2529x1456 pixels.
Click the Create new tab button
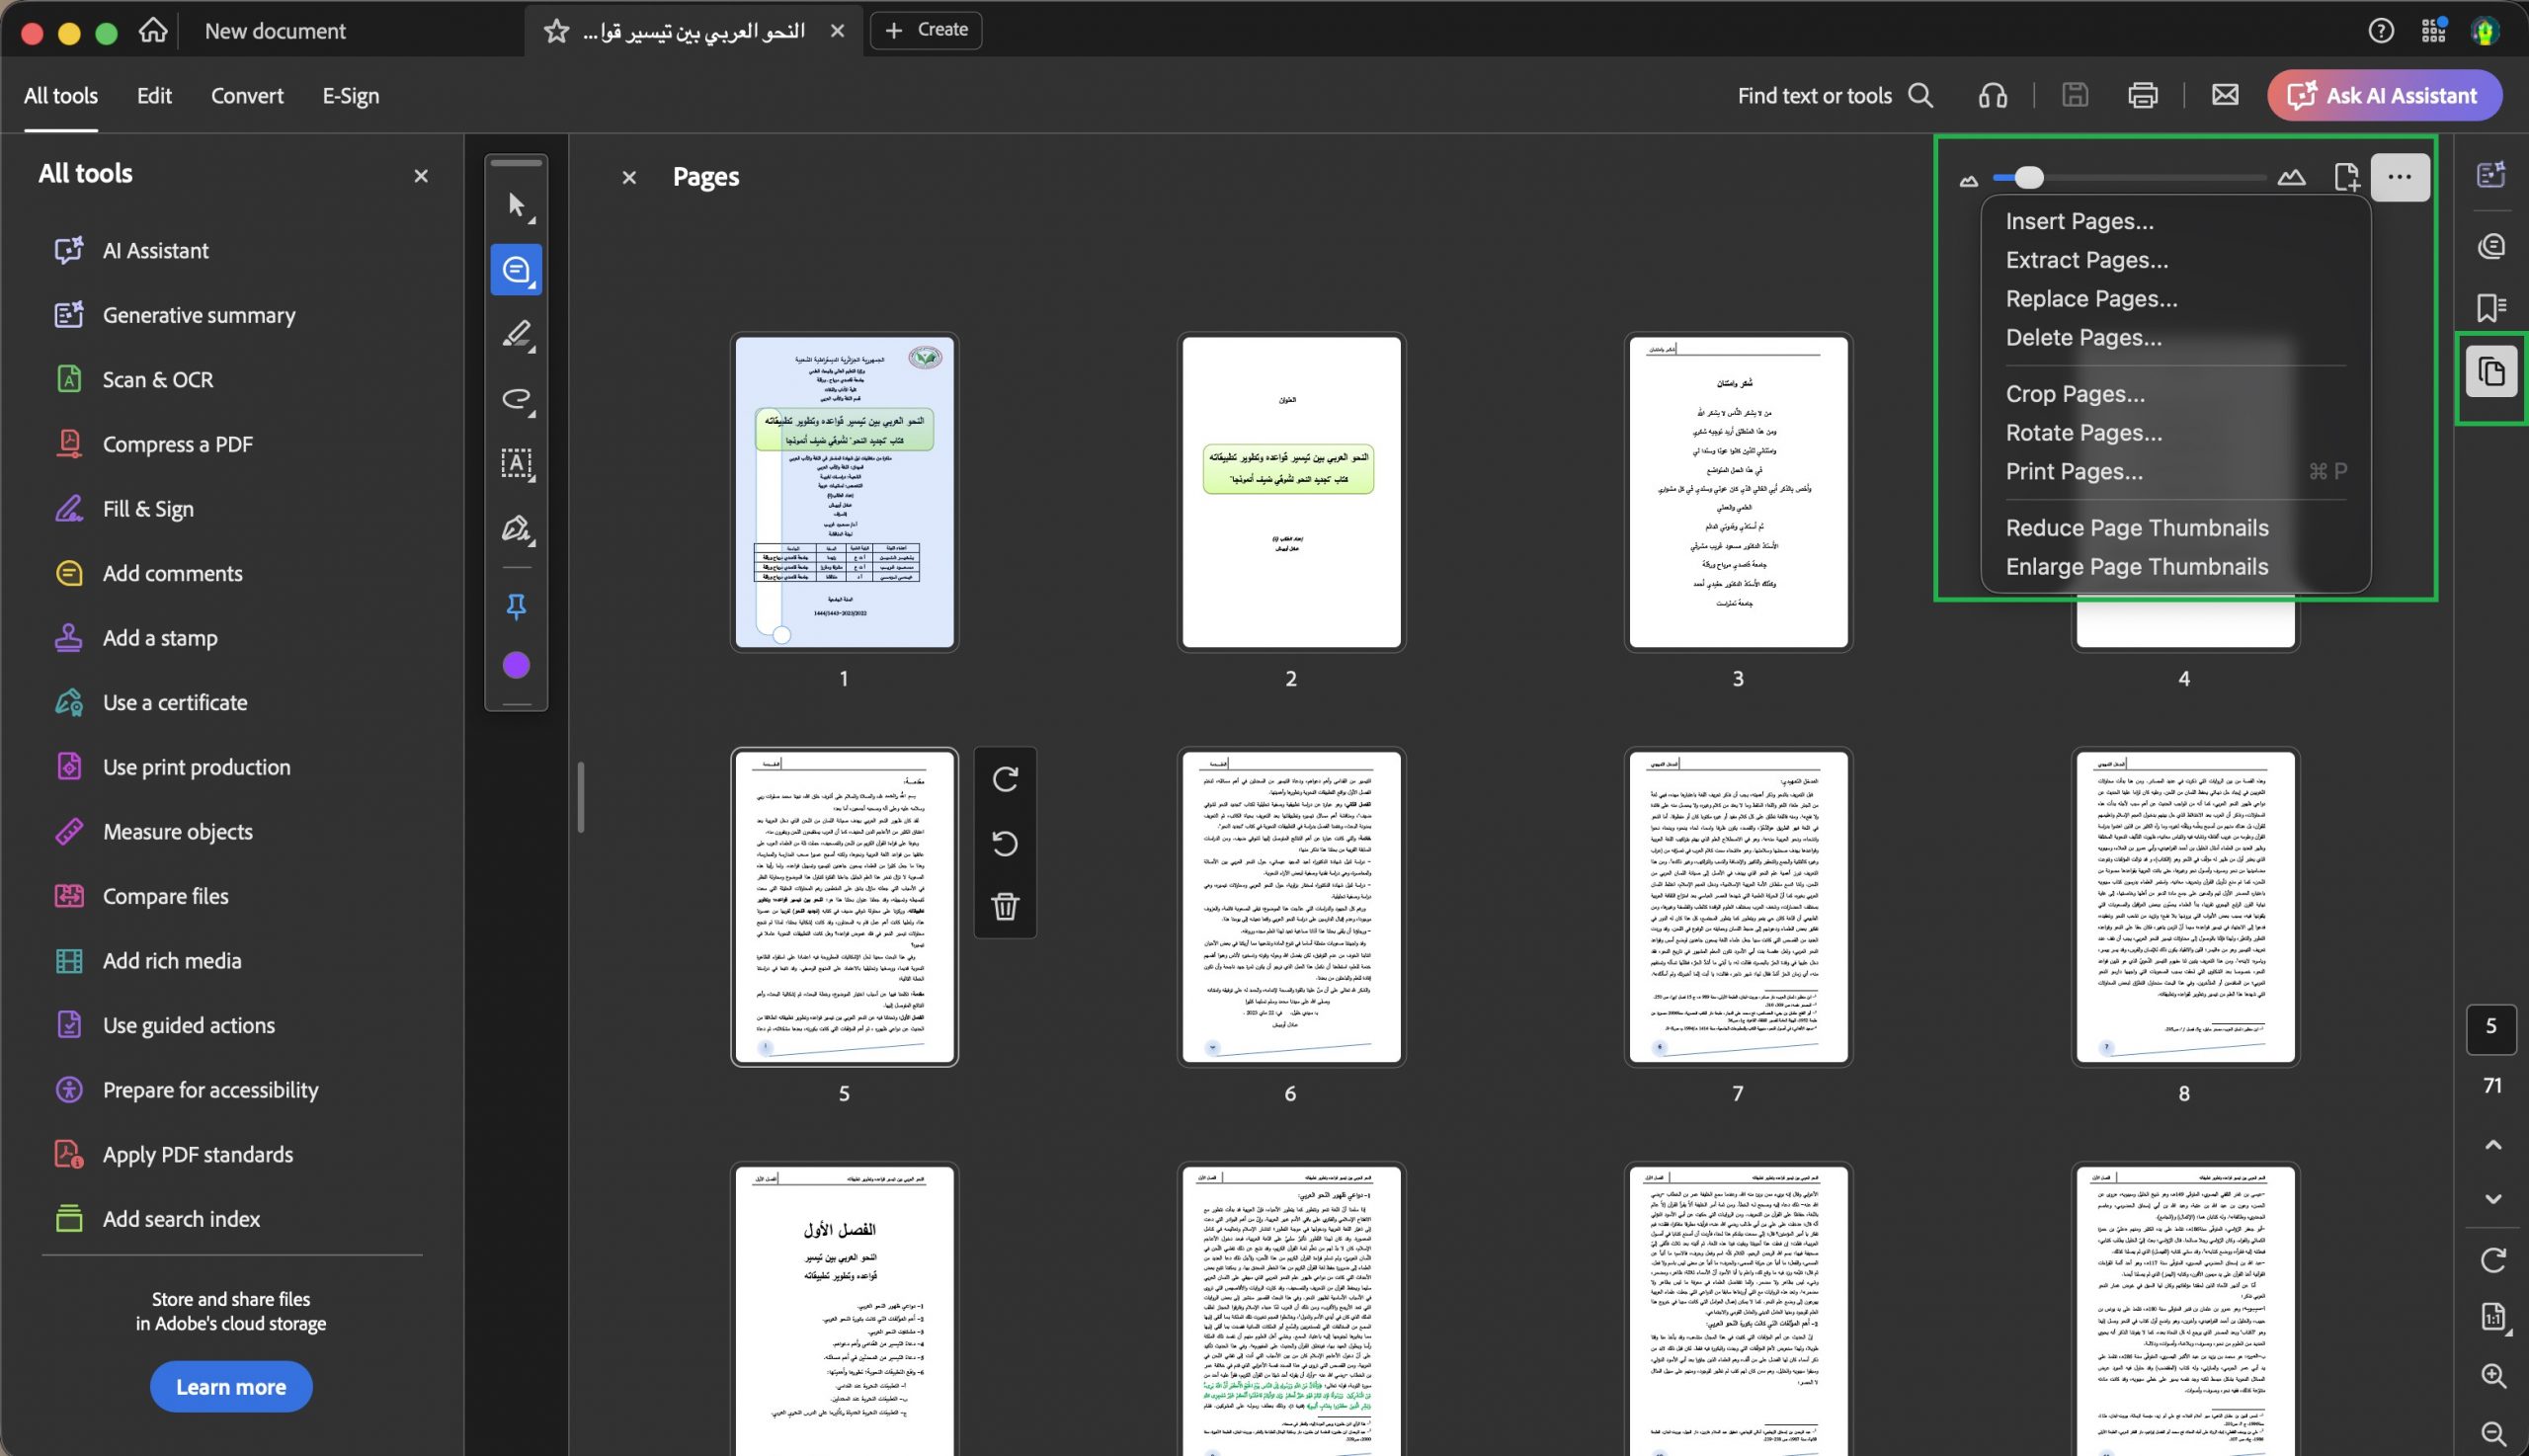[x=926, y=30]
